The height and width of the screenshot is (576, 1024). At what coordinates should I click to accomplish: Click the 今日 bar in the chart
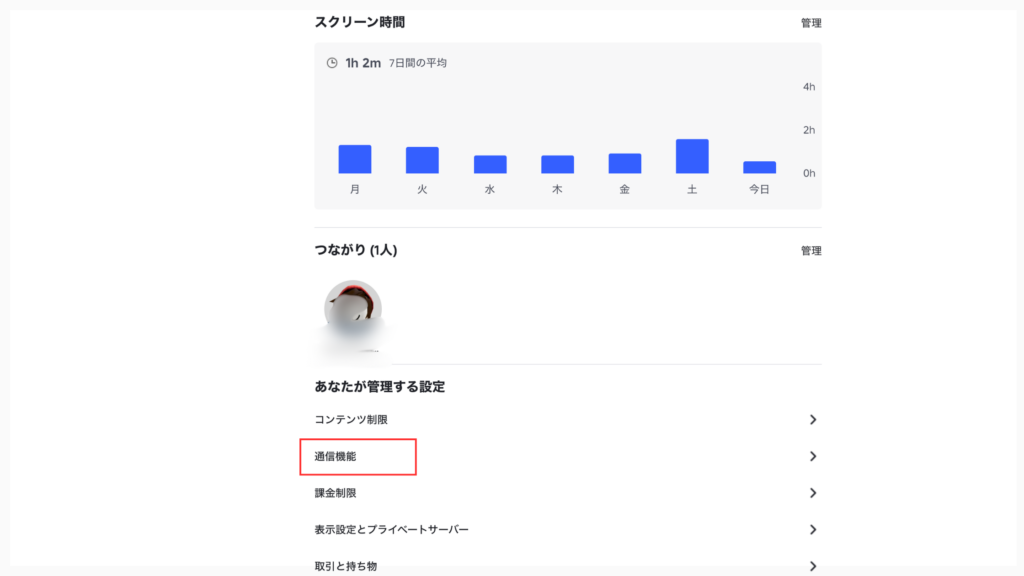[x=760, y=167]
